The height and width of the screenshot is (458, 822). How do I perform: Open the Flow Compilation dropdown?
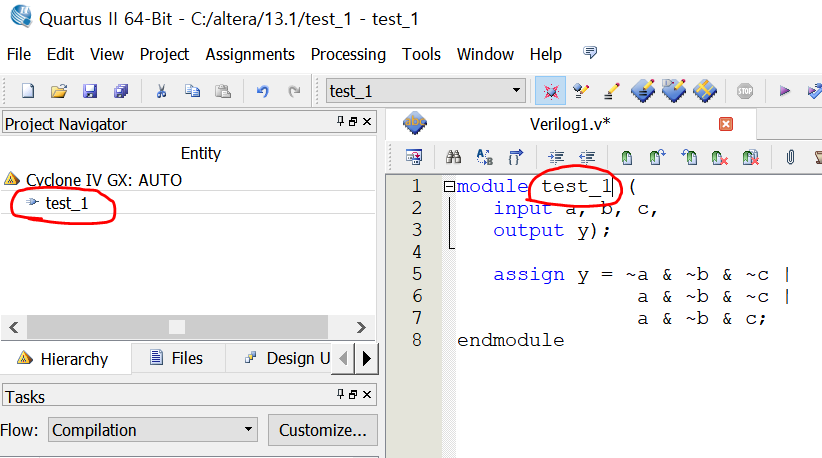pos(153,430)
